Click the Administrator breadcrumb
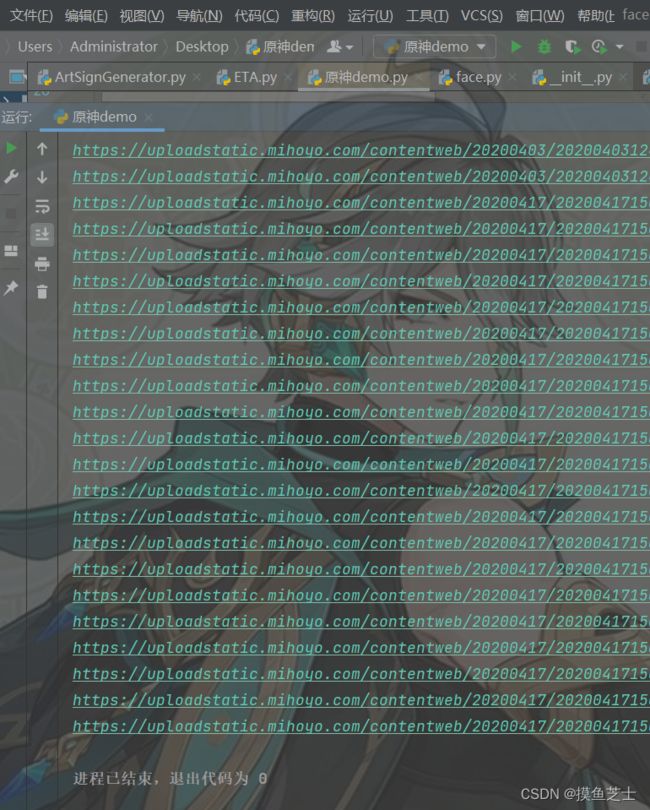Screen dimensions: 650x810 [114, 47]
